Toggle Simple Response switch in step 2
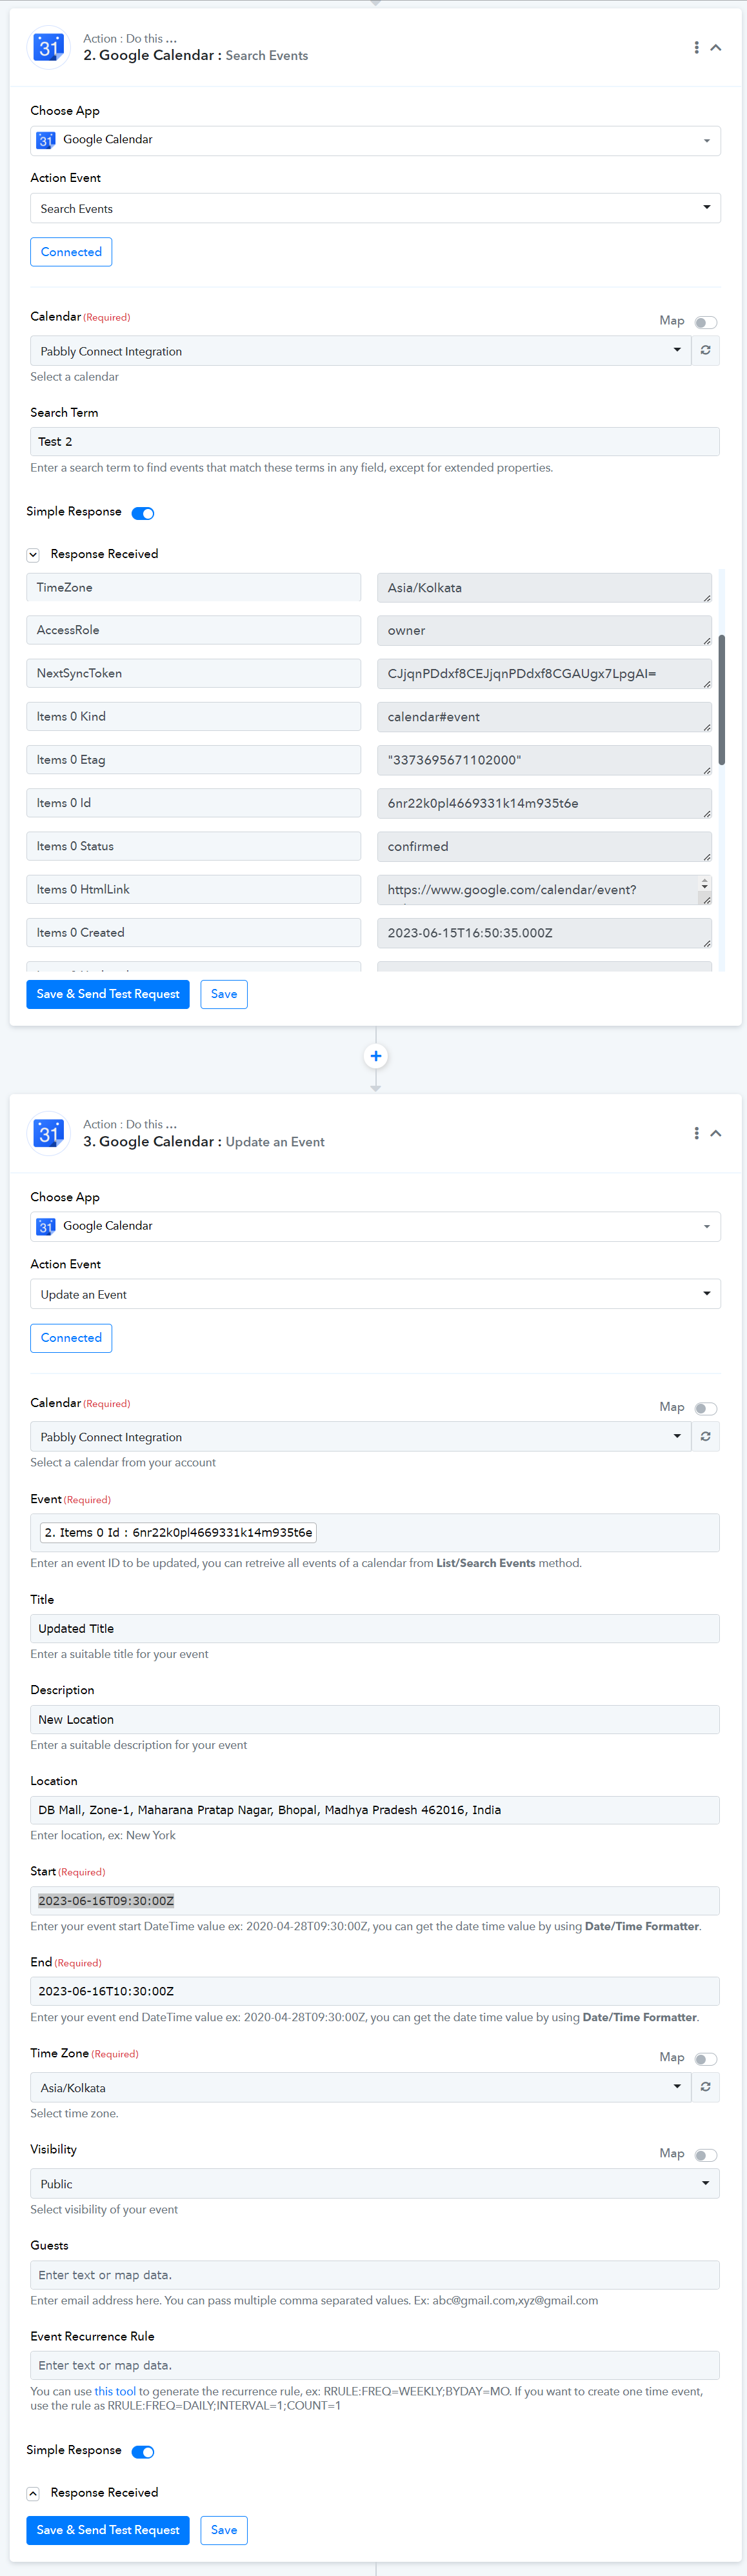747x2576 pixels. pyautogui.click(x=143, y=513)
